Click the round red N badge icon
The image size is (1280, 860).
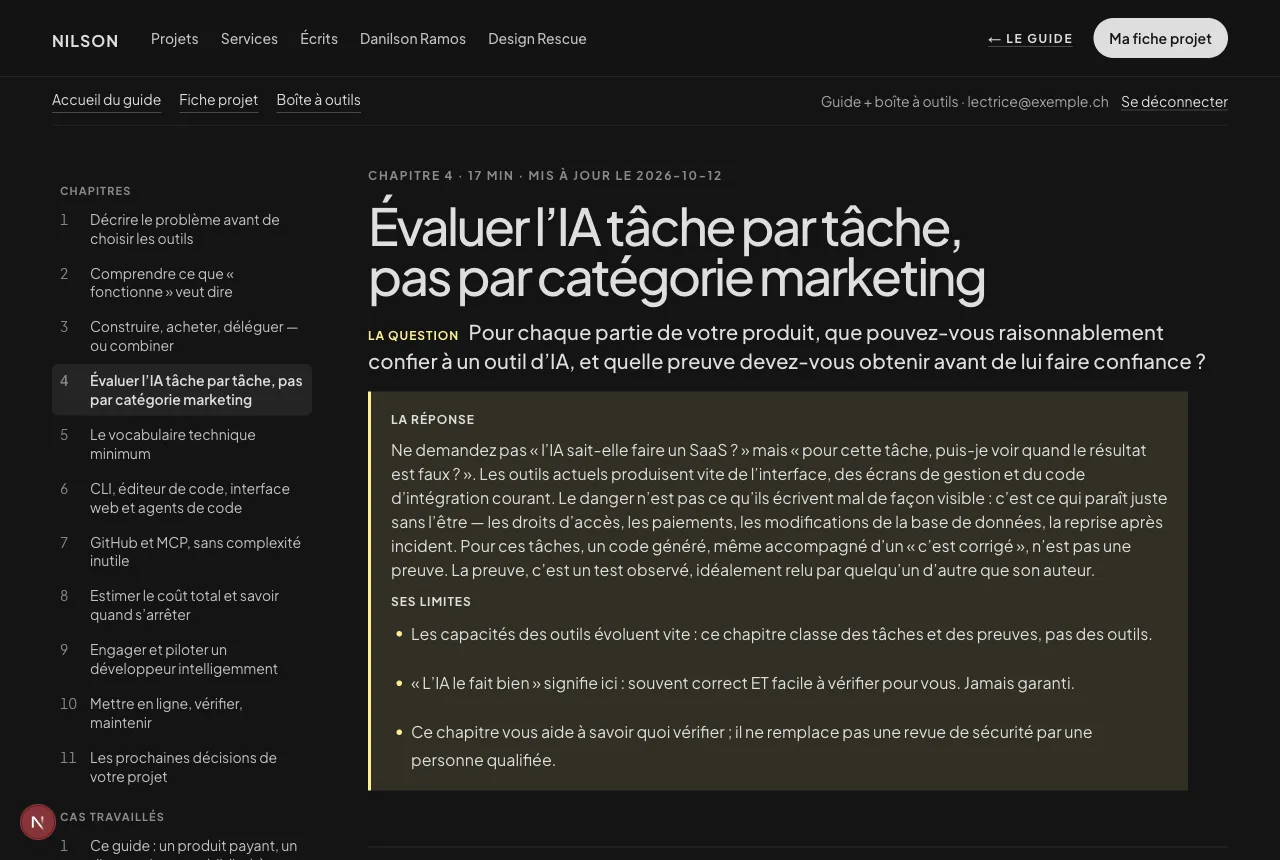(x=38, y=822)
